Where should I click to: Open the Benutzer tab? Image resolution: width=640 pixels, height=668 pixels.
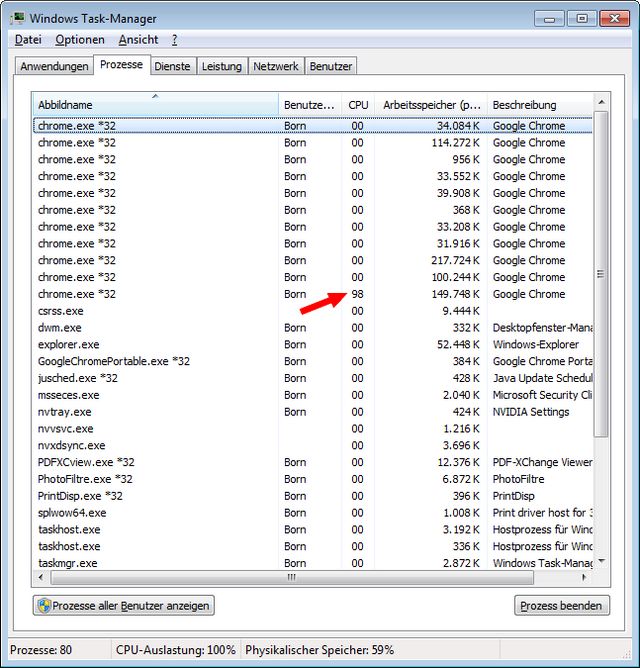(331, 66)
